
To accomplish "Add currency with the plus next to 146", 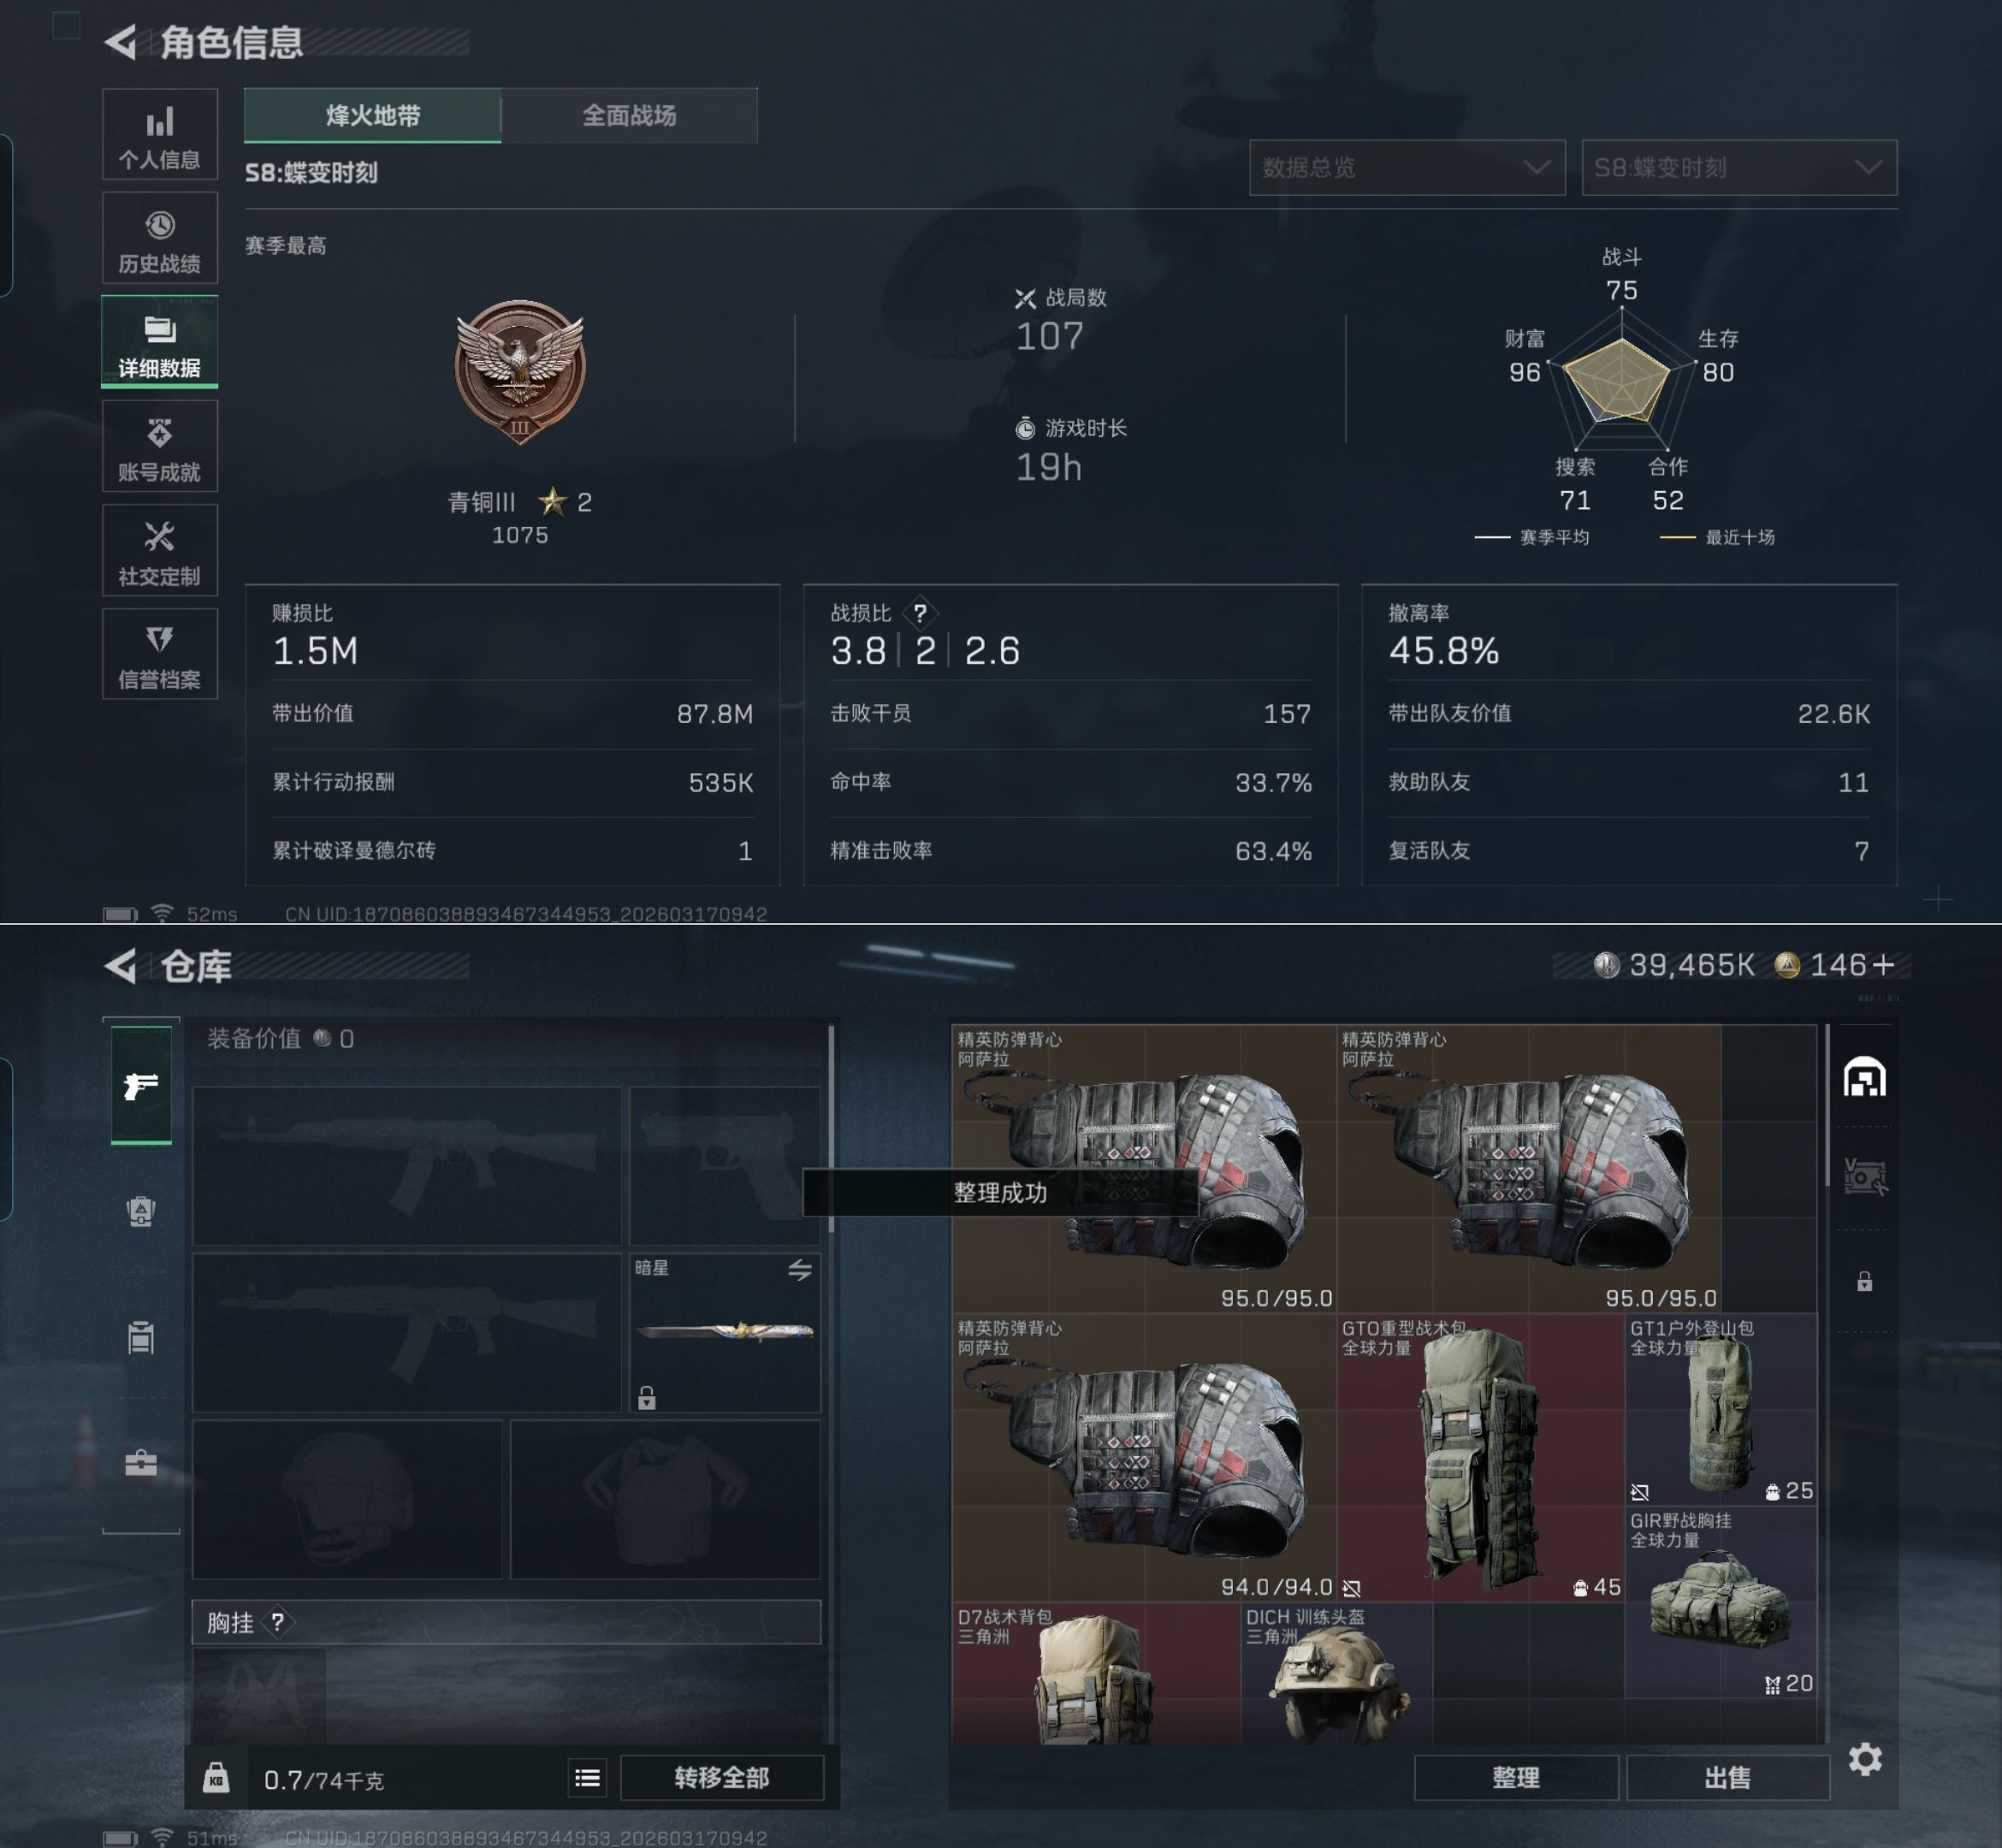I will pos(1883,965).
